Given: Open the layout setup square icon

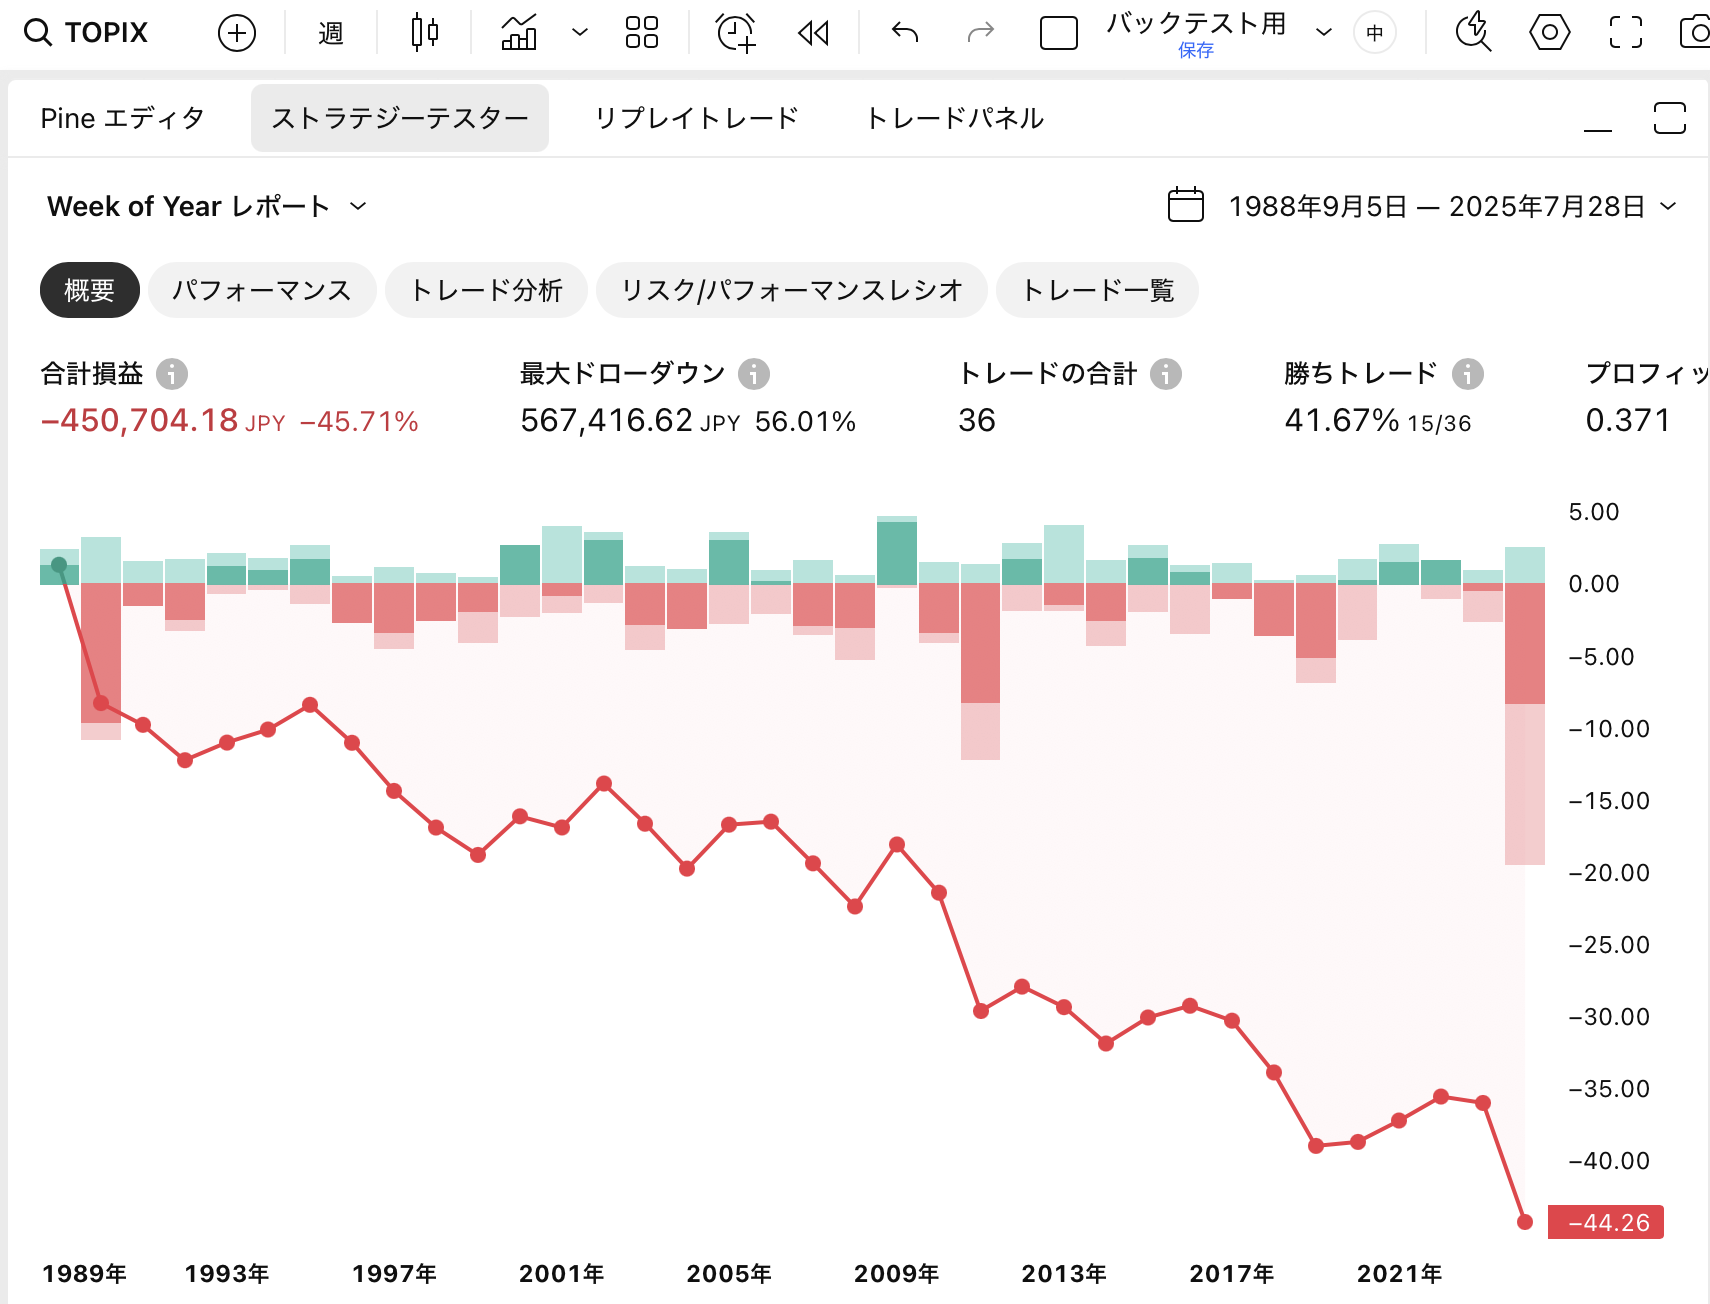Looking at the screenshot, I should click(1059, 33).
